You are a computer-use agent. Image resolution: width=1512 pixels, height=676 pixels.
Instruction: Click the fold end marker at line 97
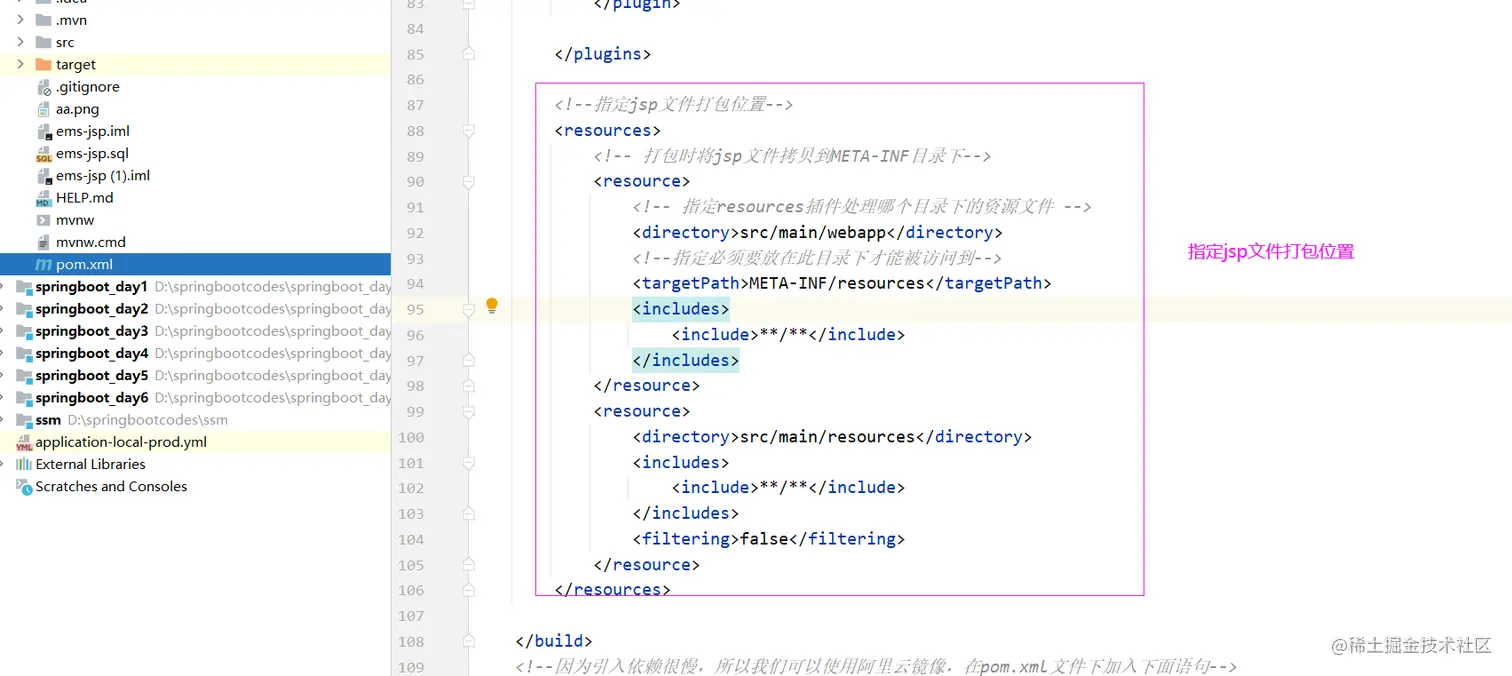pyautogui.click(x=467, y=361)
